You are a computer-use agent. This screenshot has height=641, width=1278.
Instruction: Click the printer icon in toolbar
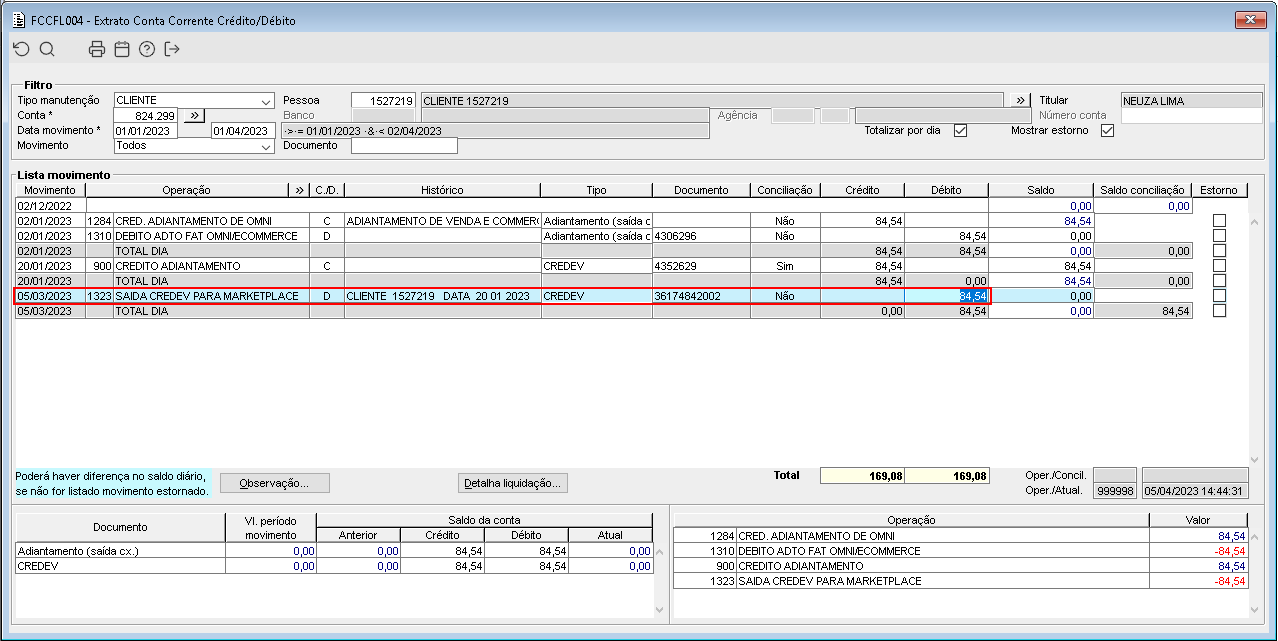click(97, 49)
